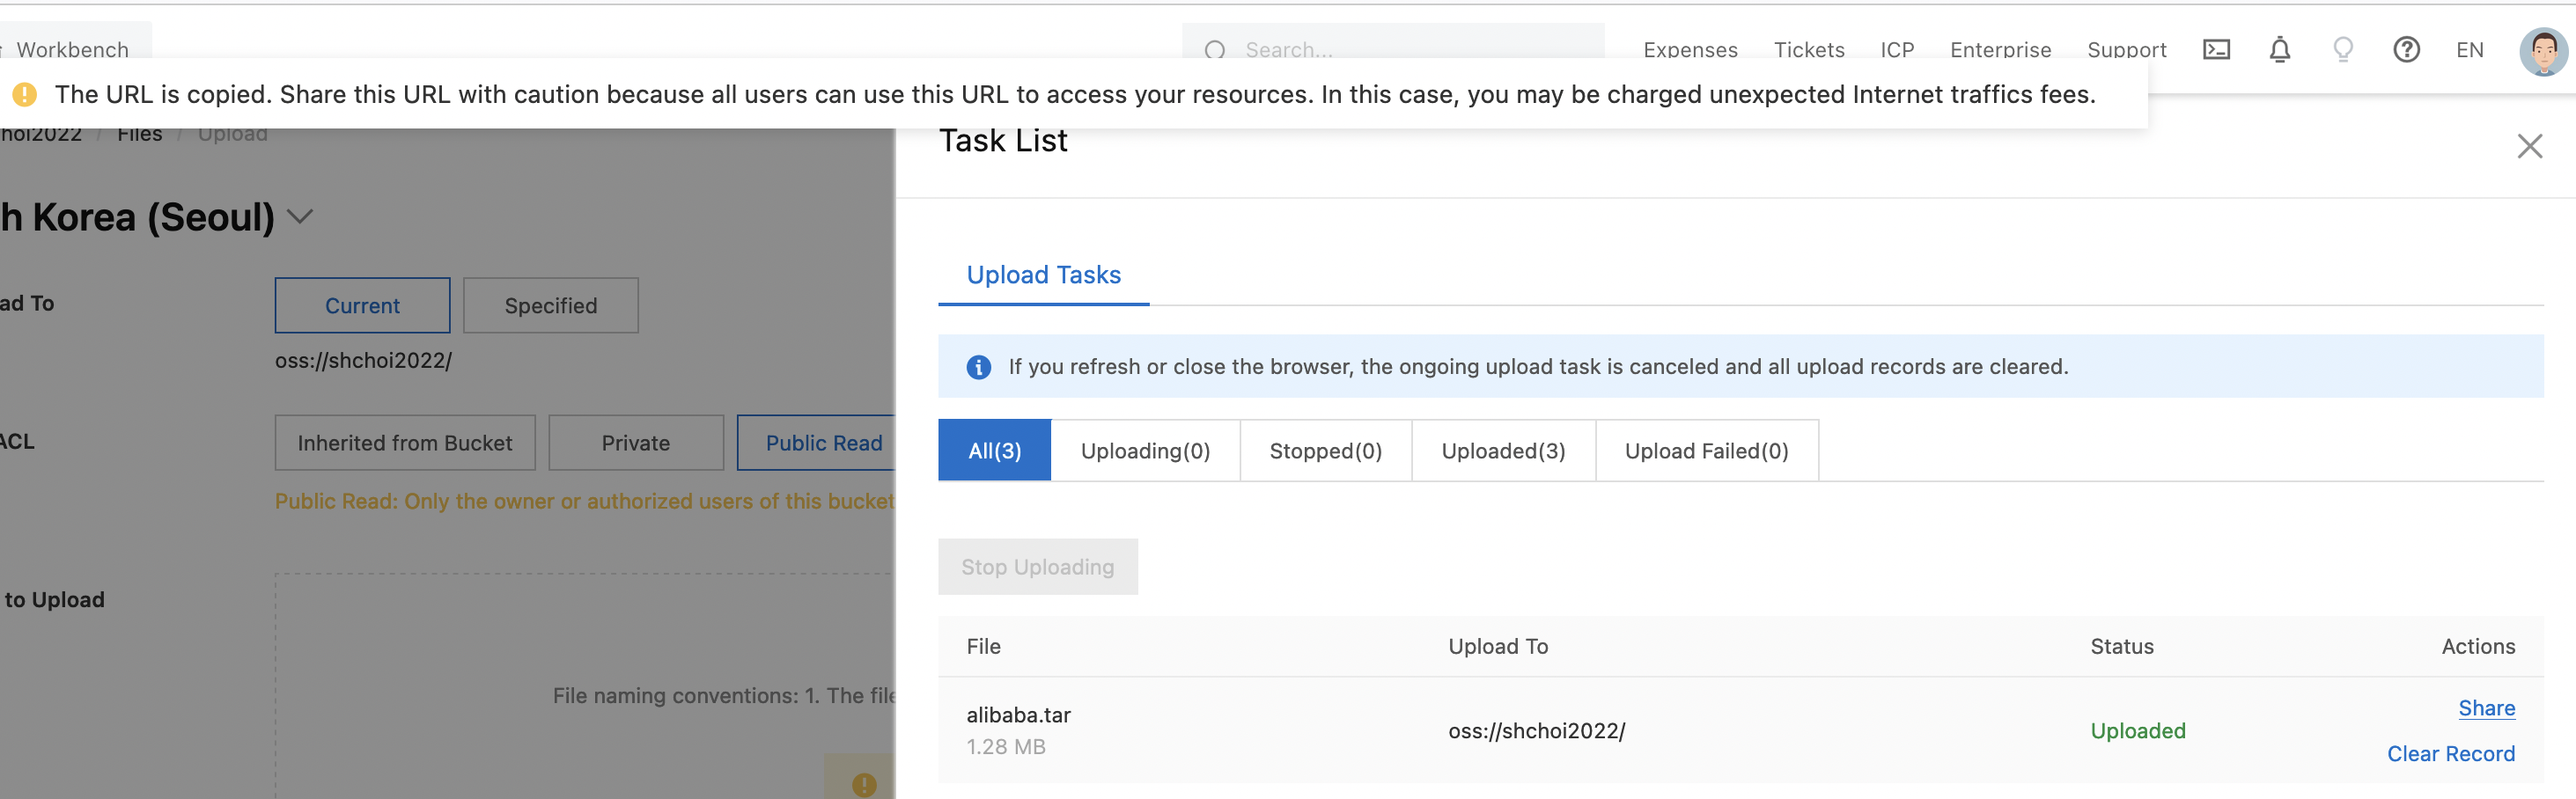The height and width of the screenshot is (799, 2576).
Task: Filter by Uploaded(3) tasks
Action: click(x=1503, y=450)
